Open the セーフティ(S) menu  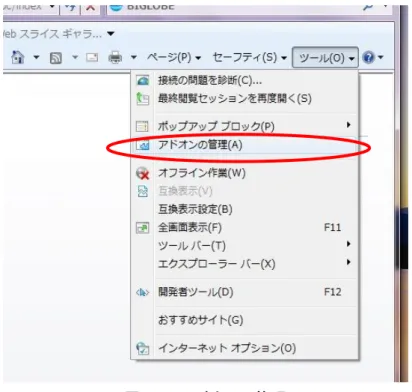tap(250, 58)
